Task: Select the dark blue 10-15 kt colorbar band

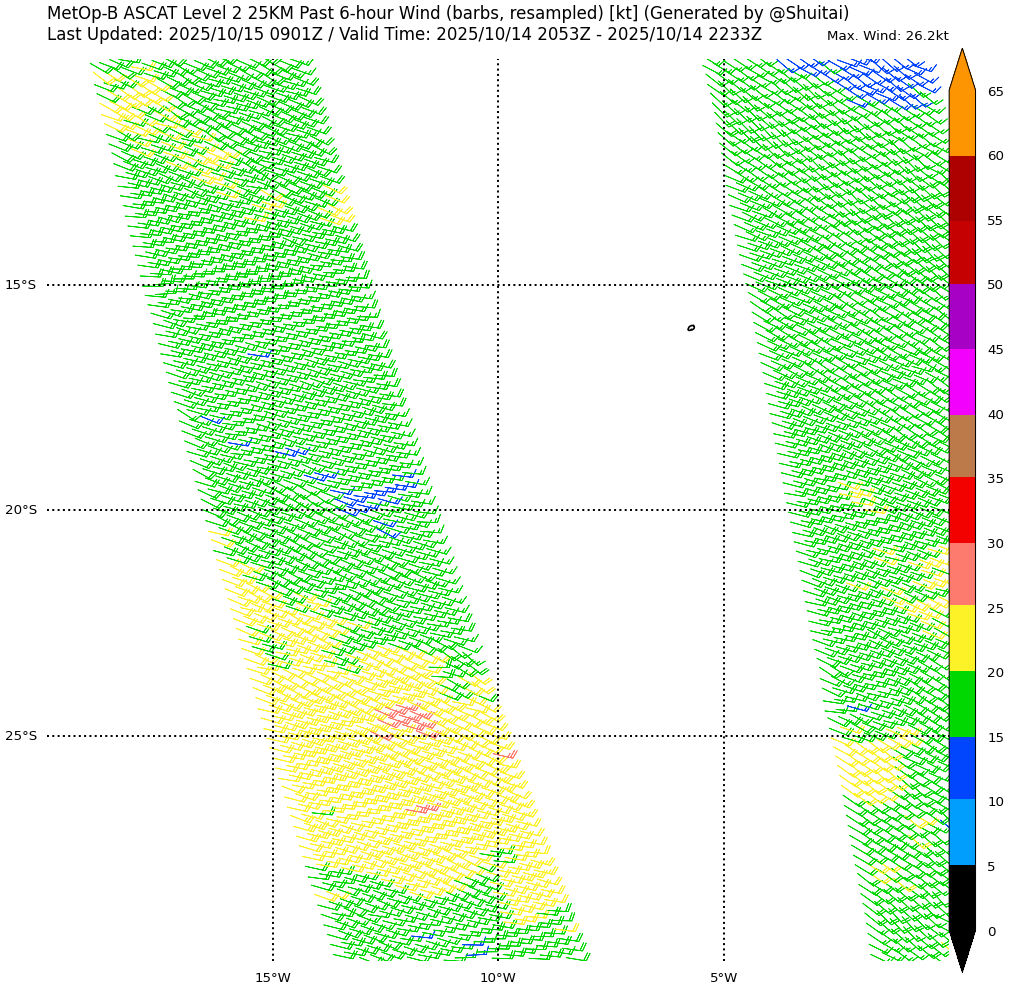Action: coord(961,768)
